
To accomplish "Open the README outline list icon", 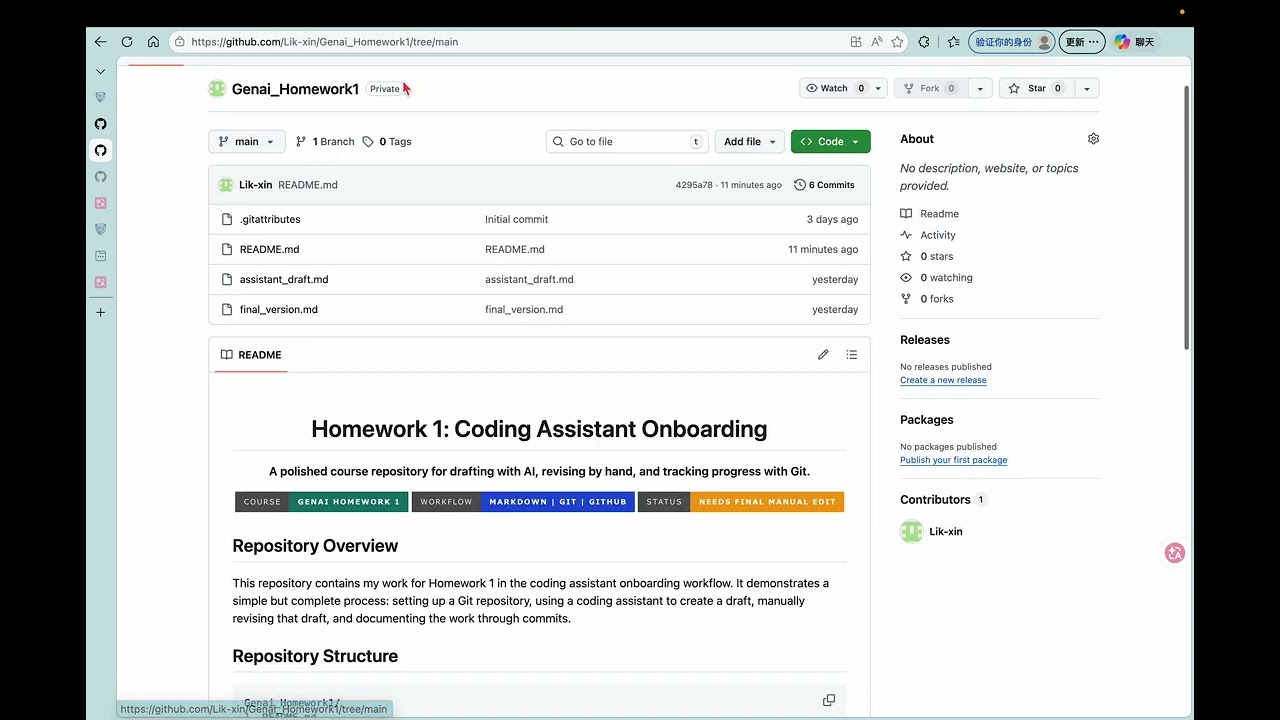I will click(852, 355).
